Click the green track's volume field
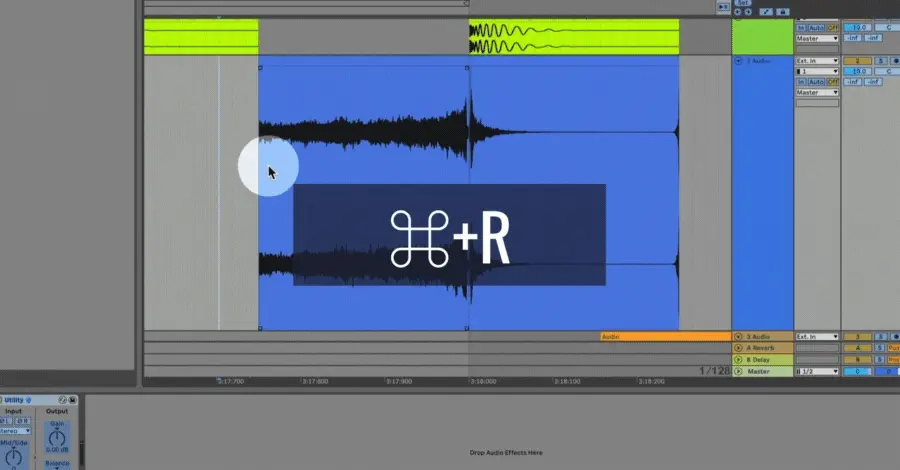 (858, 28)
